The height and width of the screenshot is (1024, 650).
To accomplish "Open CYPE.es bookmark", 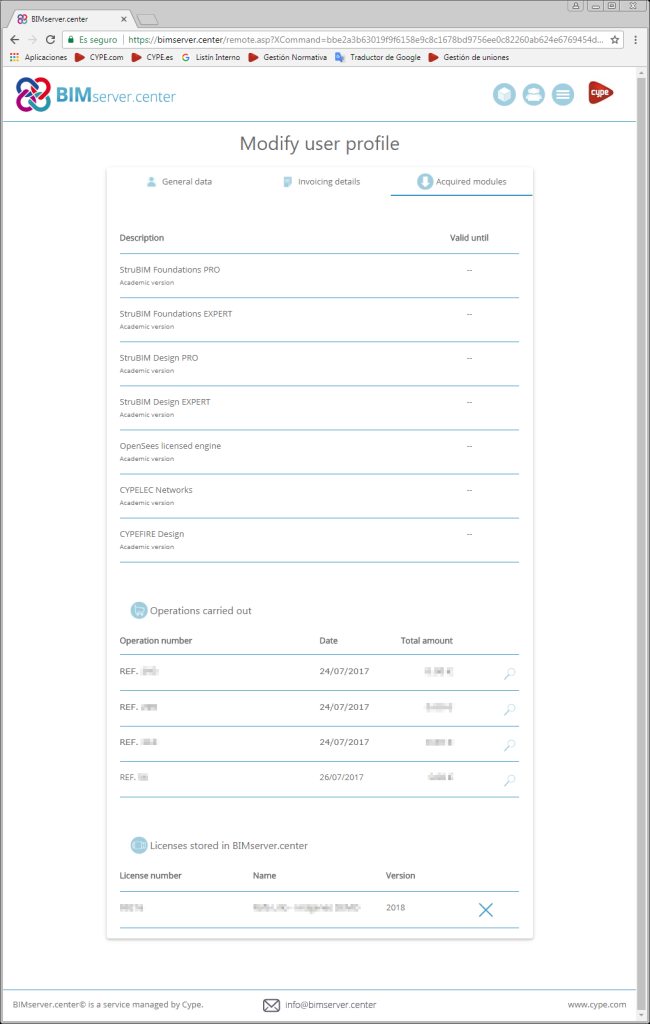I will 152,57.
